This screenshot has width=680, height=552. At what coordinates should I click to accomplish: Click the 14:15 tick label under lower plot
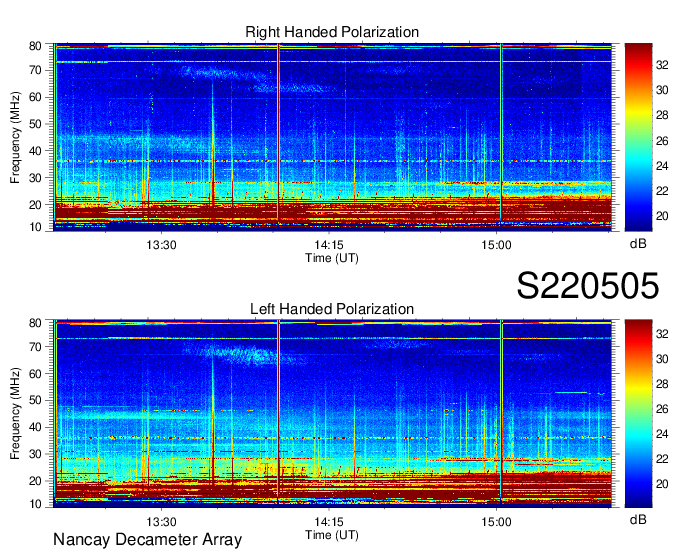(x=329, y=522)
